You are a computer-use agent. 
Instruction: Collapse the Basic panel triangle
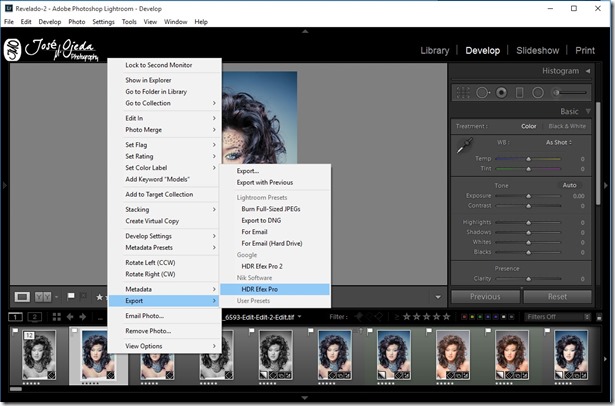click(x=588, y=111)
